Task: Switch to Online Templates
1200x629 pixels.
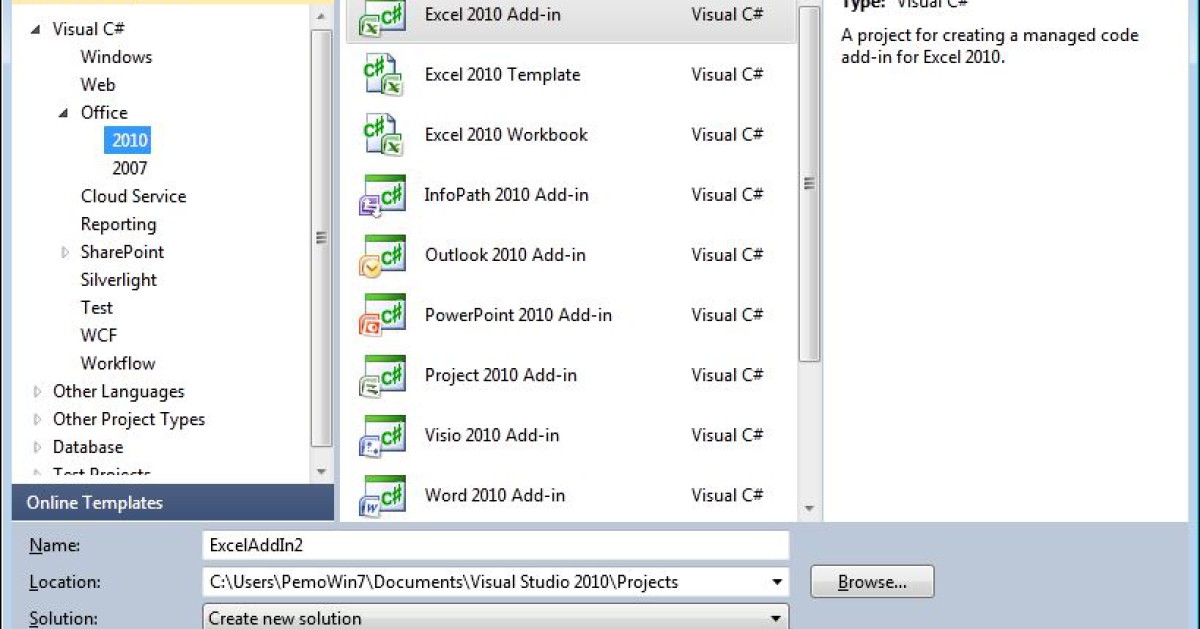Action: [93, 502]
